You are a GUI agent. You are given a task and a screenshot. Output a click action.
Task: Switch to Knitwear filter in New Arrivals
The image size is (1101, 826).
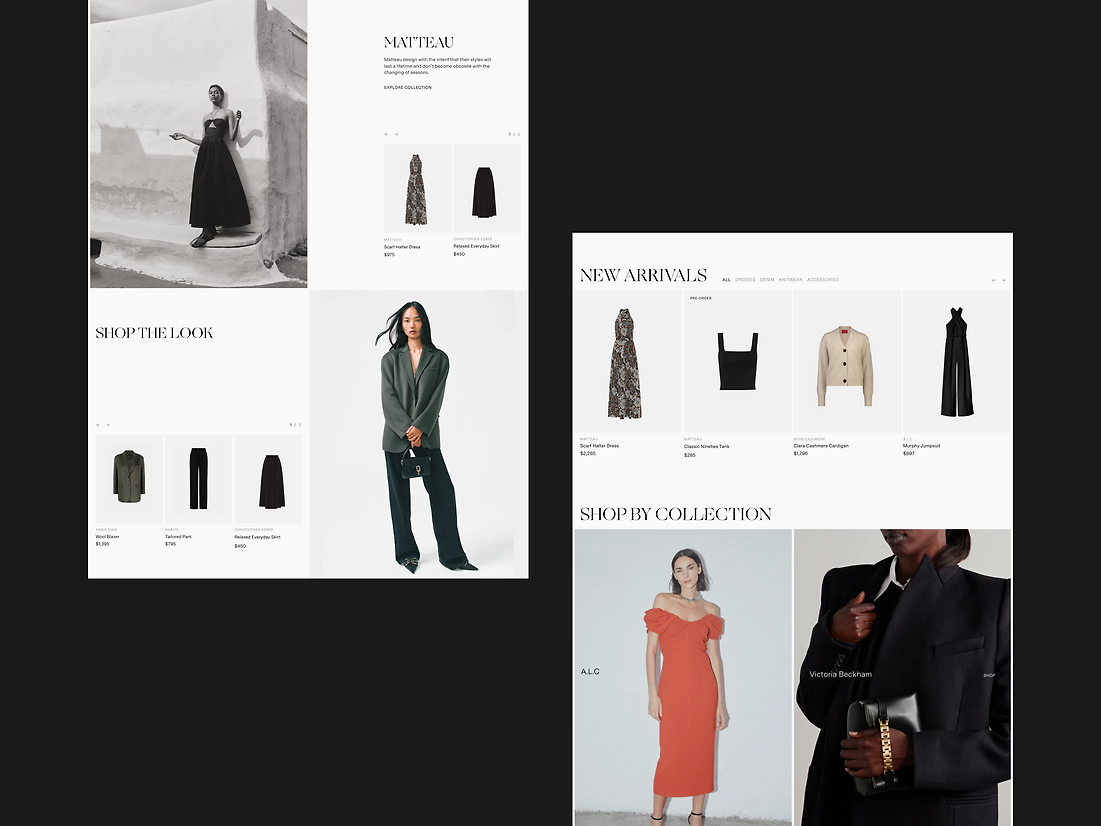pyautogui.click(x=791, y=280)
